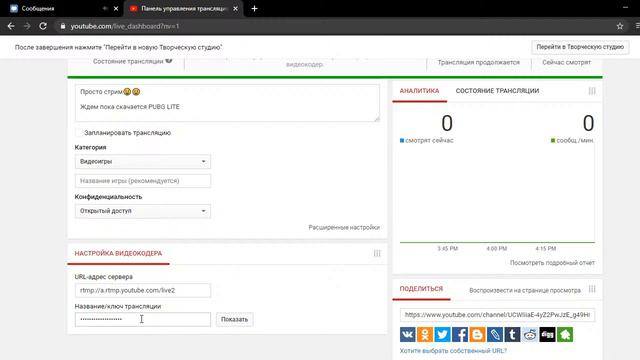Go forward in browser history
The image size is (640, 360).
(27, 26)
